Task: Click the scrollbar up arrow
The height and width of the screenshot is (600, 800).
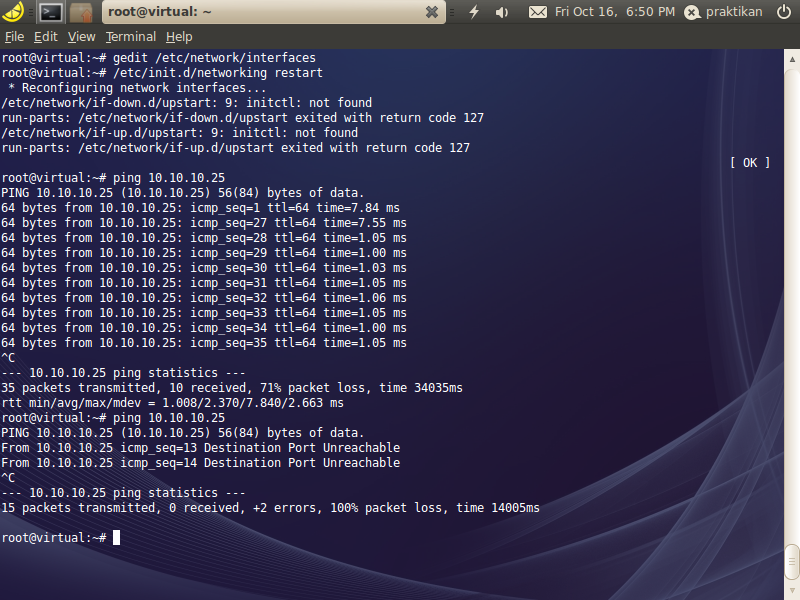Action: (792, 59)
